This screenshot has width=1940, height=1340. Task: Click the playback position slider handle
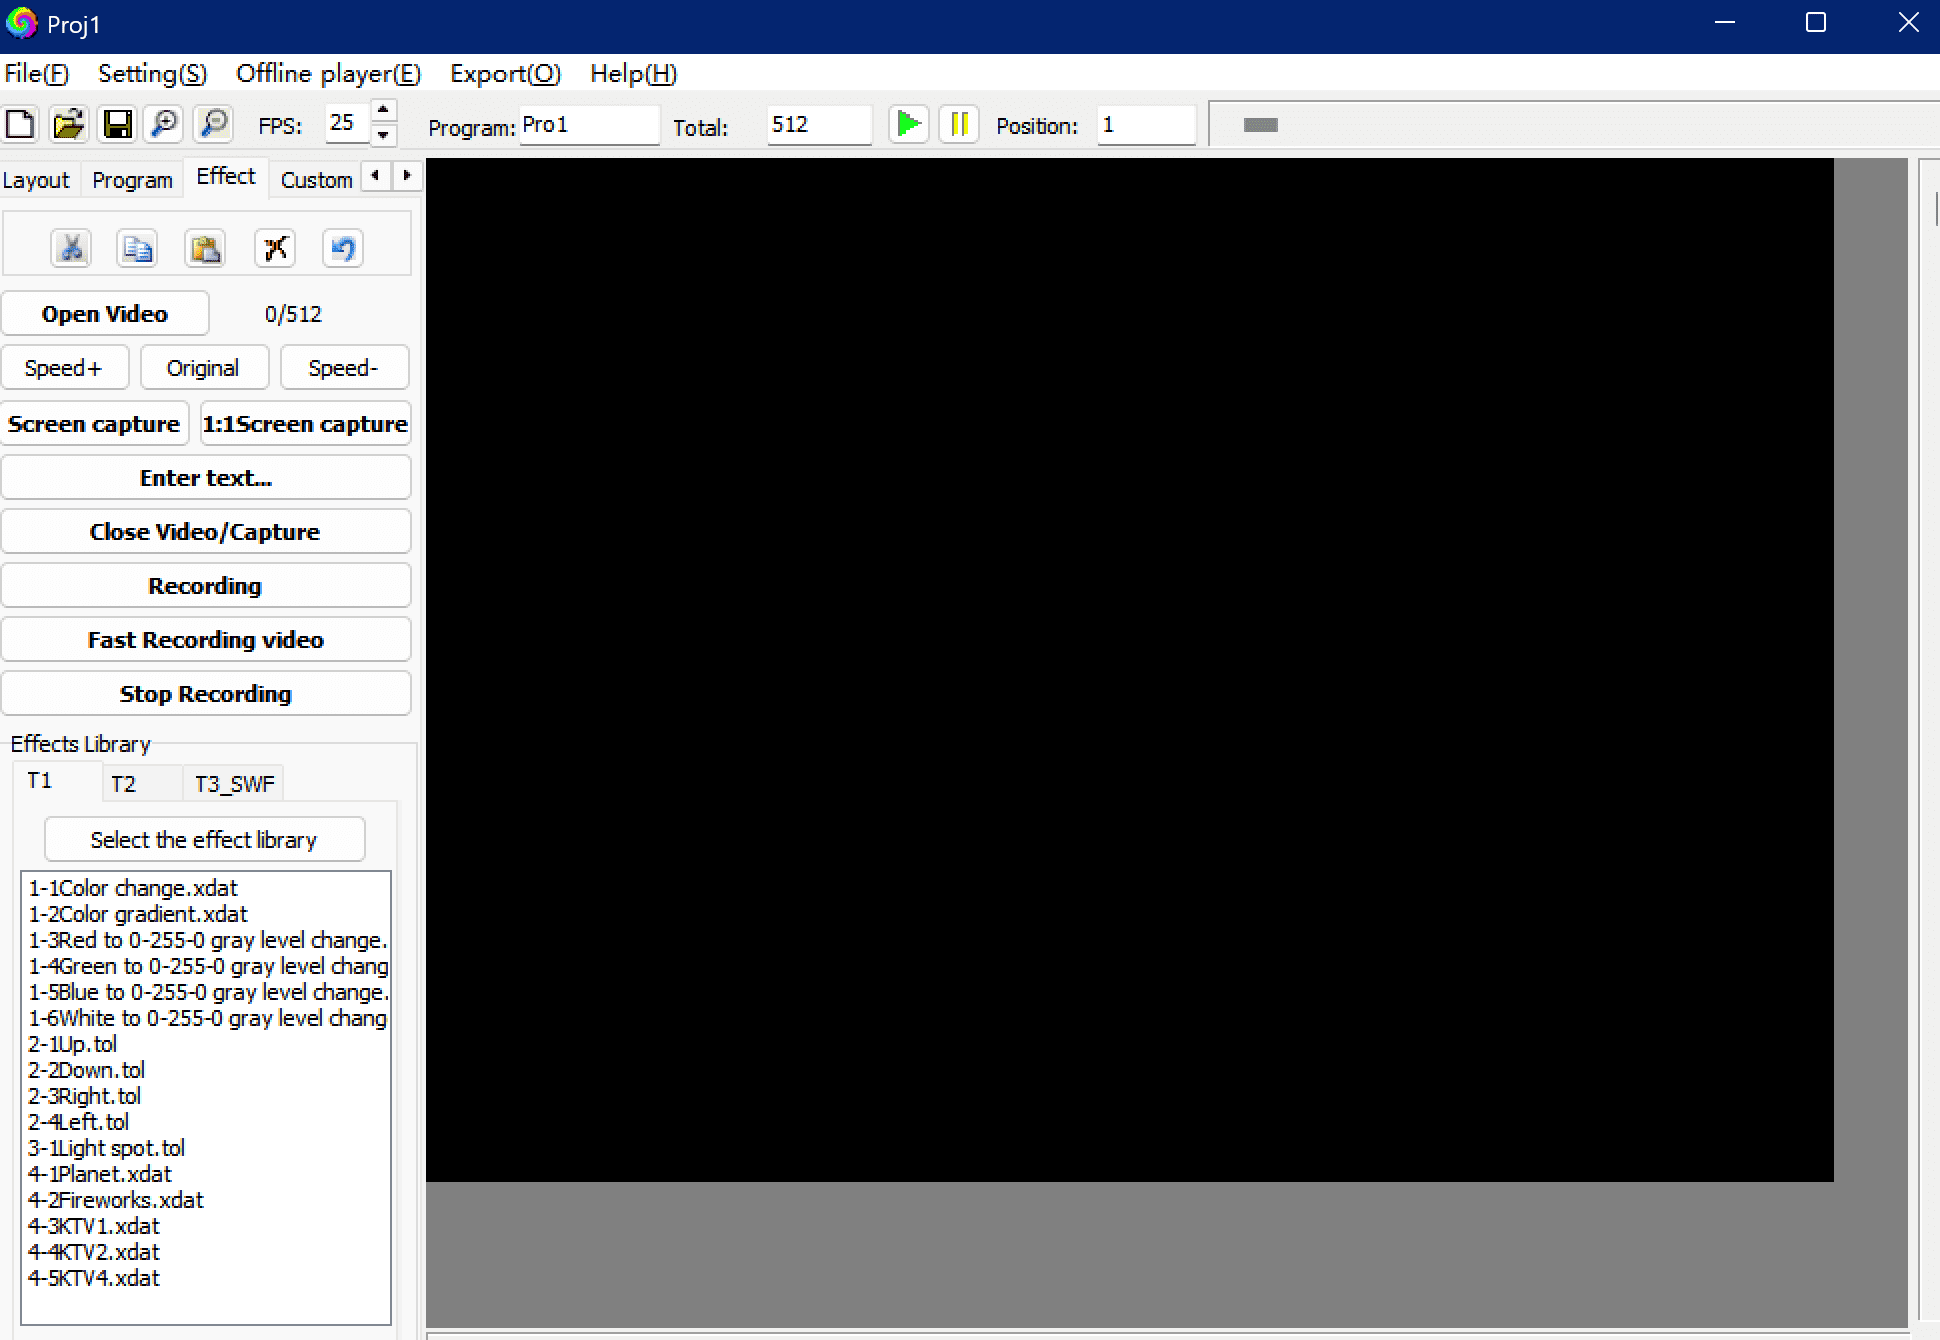pos(1260,125)
